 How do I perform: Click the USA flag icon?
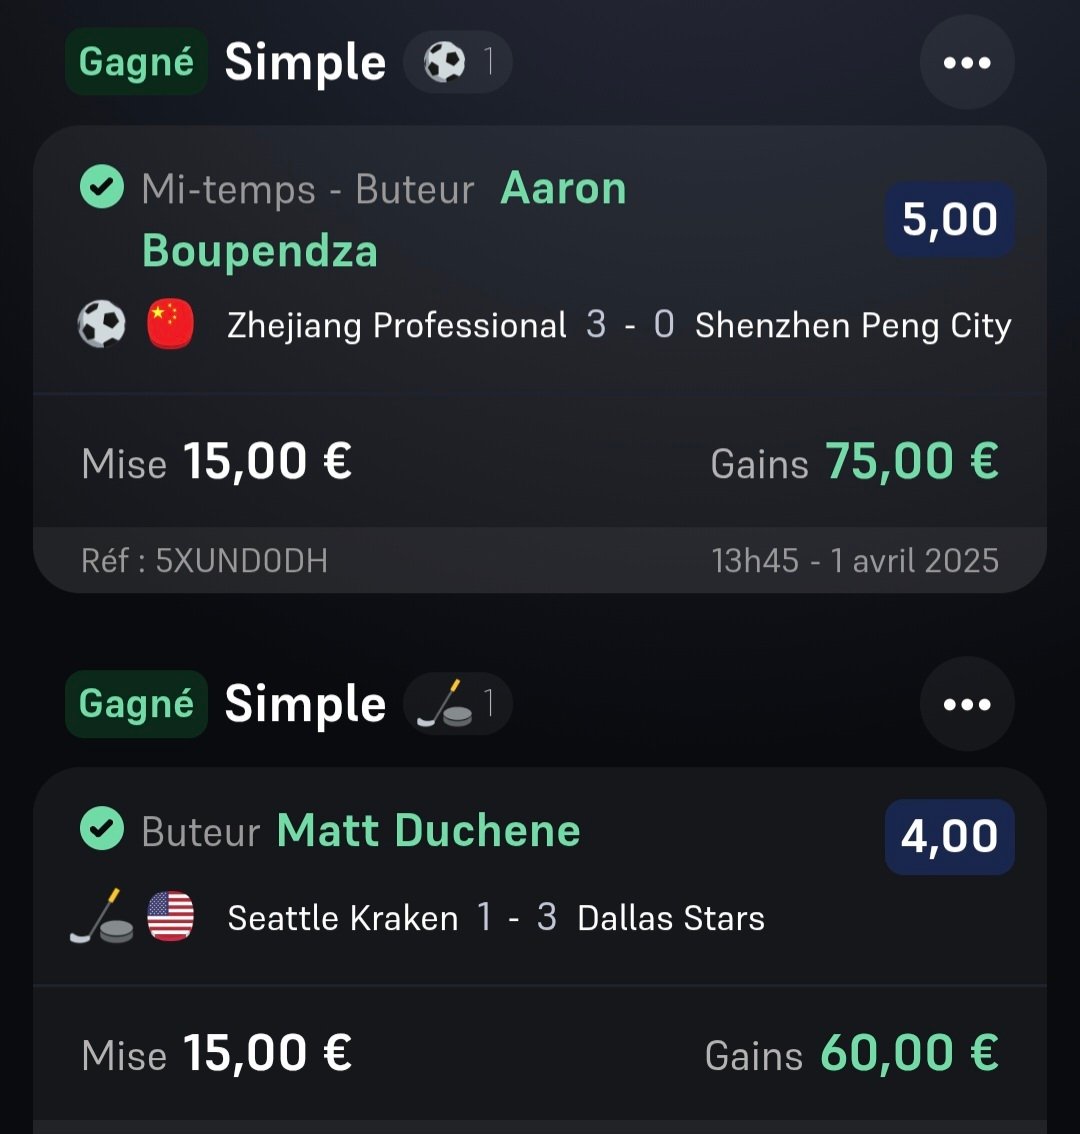171,916
